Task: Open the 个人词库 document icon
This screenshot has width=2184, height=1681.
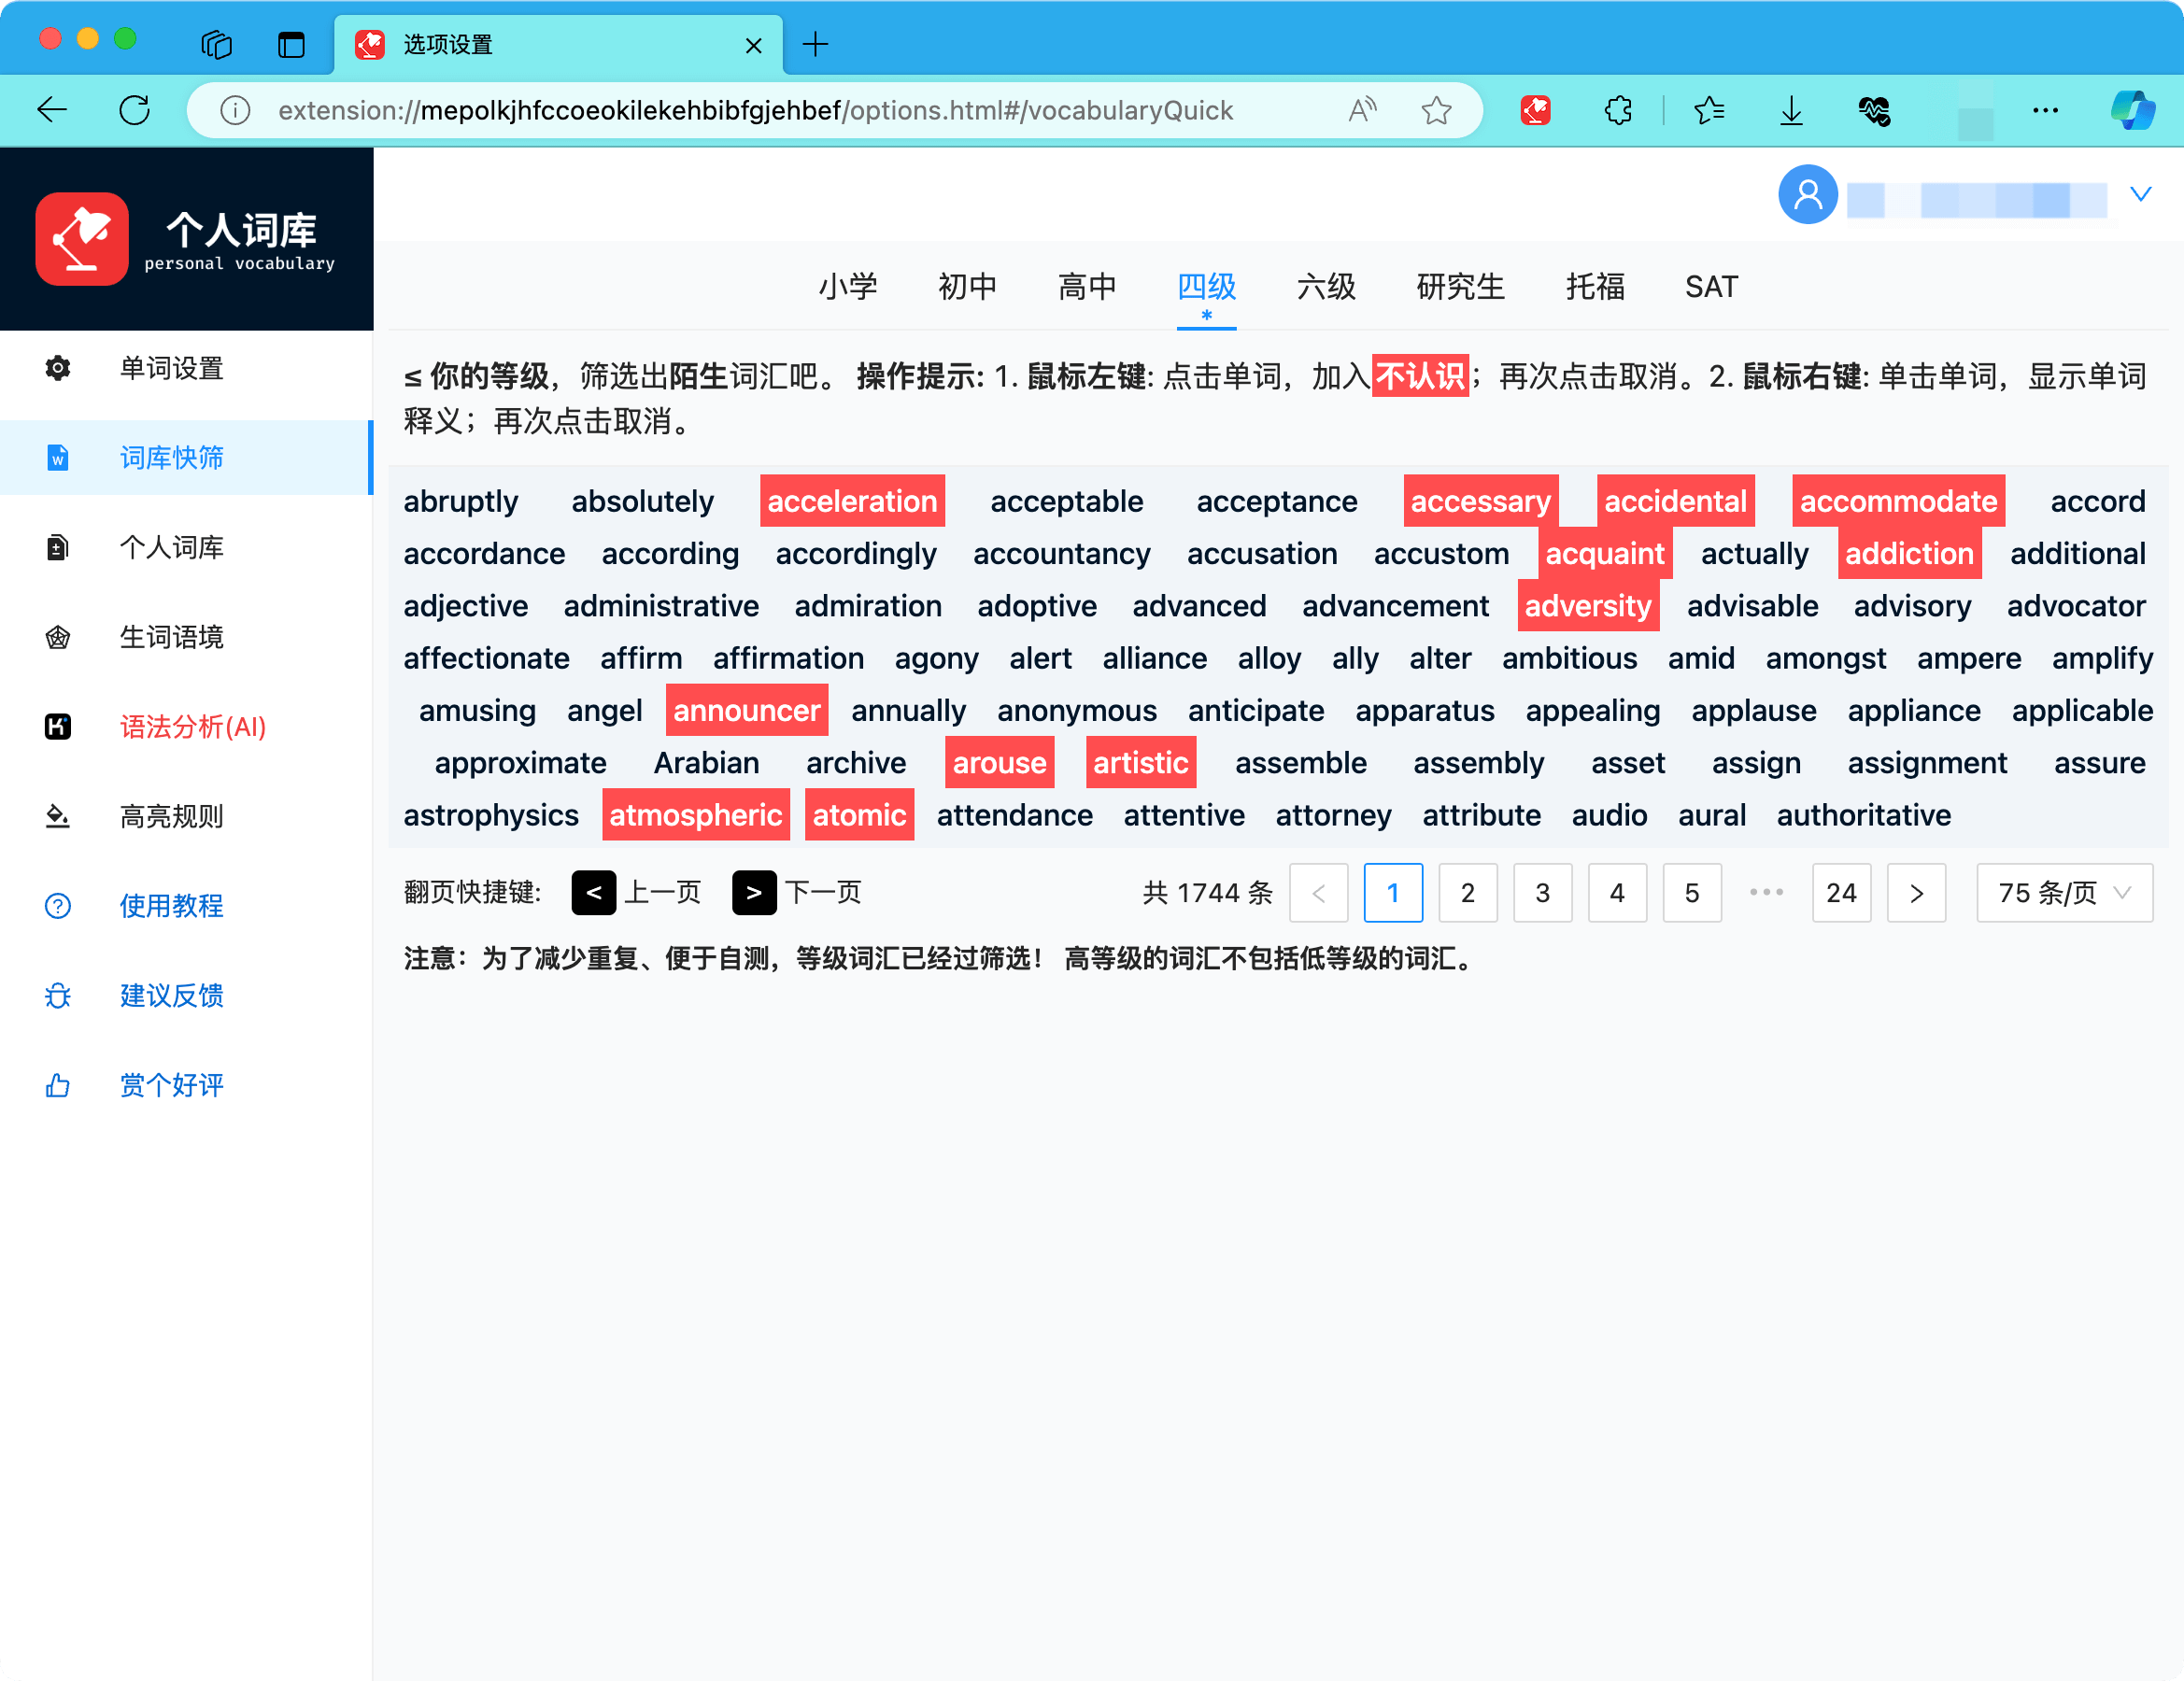Action: (58, 547)
